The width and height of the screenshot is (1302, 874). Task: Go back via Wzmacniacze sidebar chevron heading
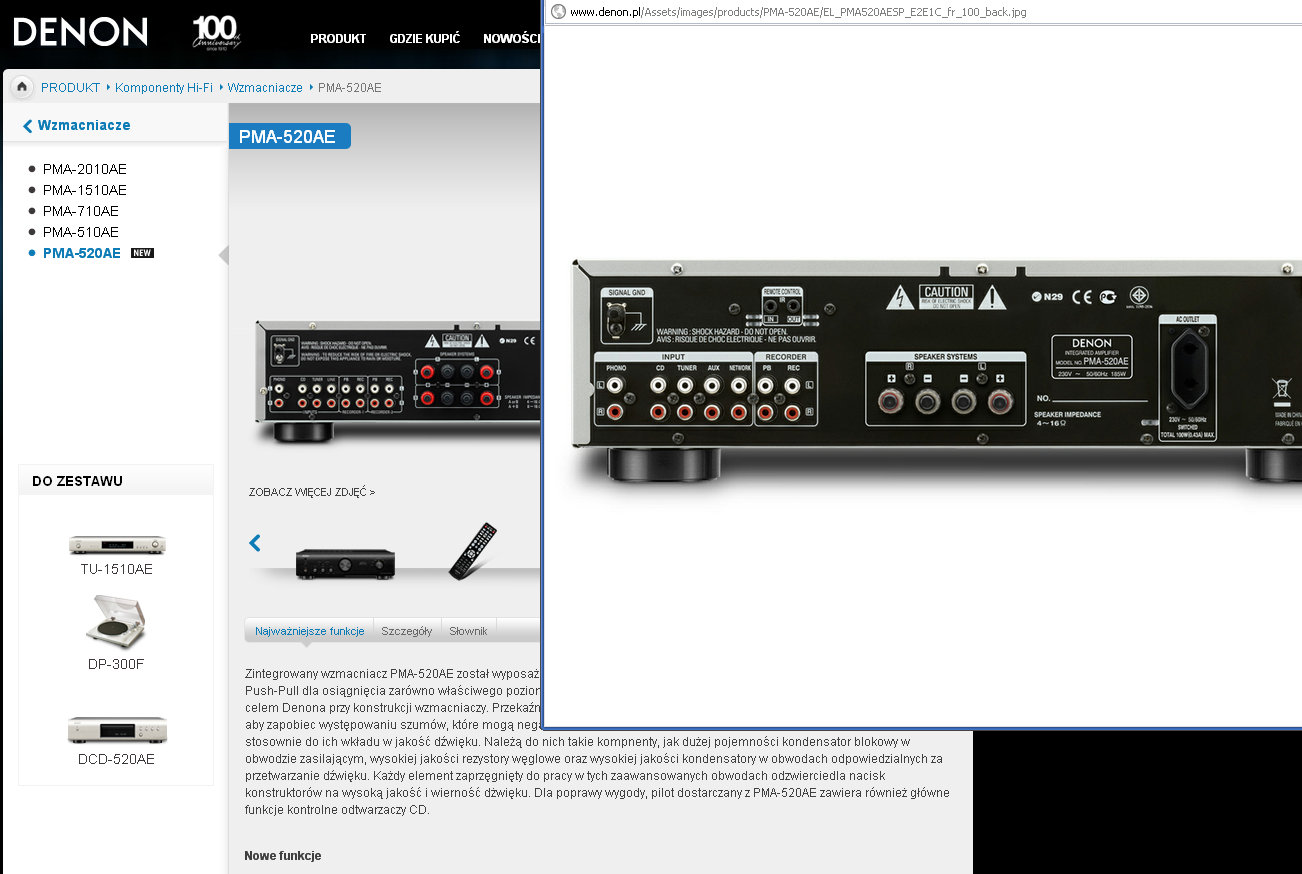click(x=77, y=125)
